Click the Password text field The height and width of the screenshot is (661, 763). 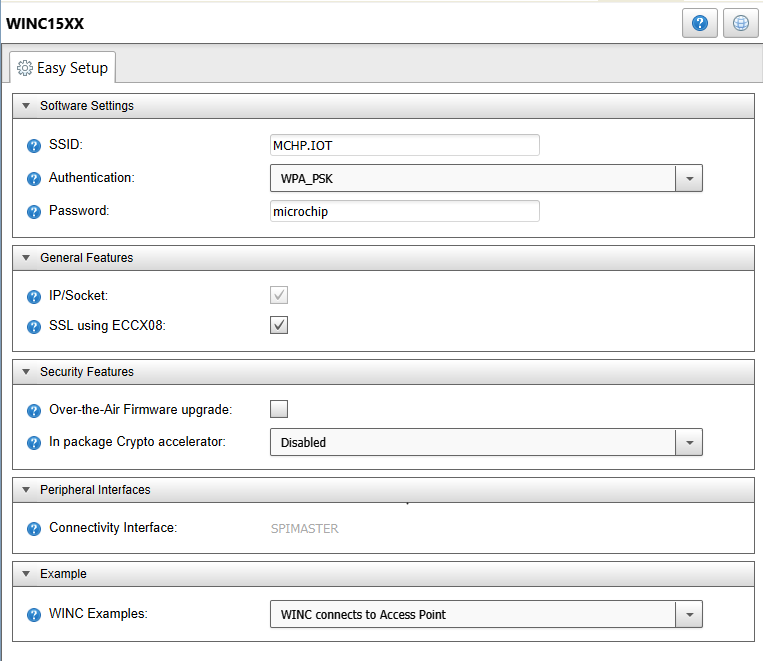click(x=404, y=211)
